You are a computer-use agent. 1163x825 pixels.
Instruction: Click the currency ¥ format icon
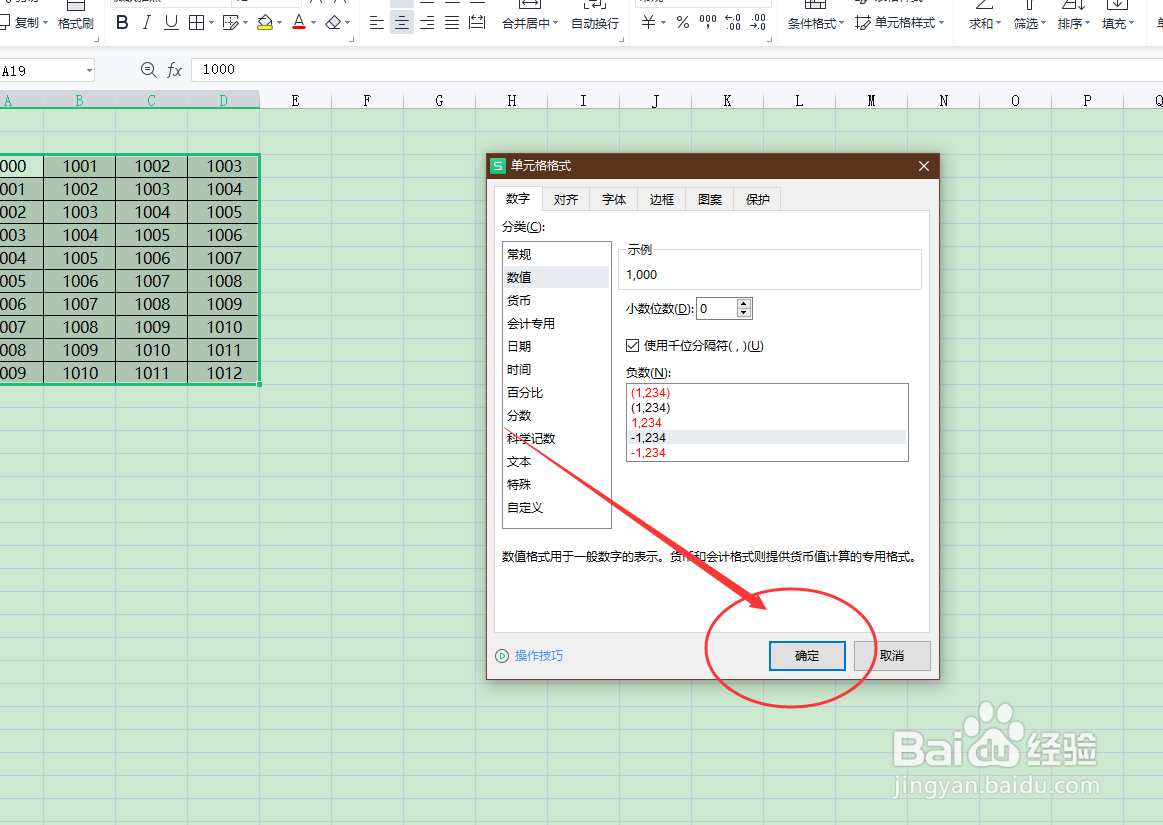pos(648,22)
